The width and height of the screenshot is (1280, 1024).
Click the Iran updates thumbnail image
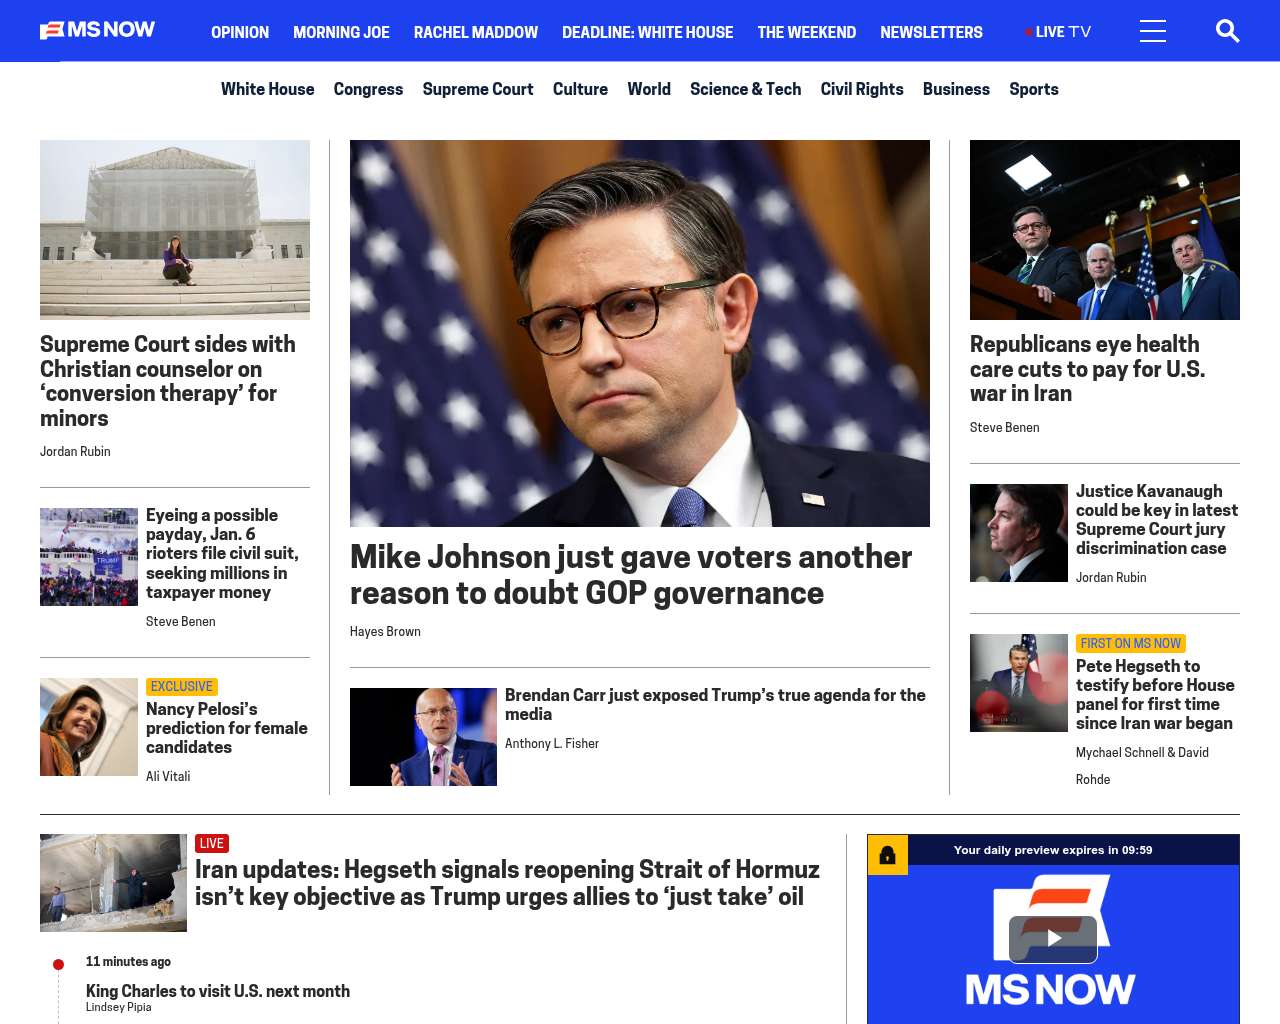point(113,883)
